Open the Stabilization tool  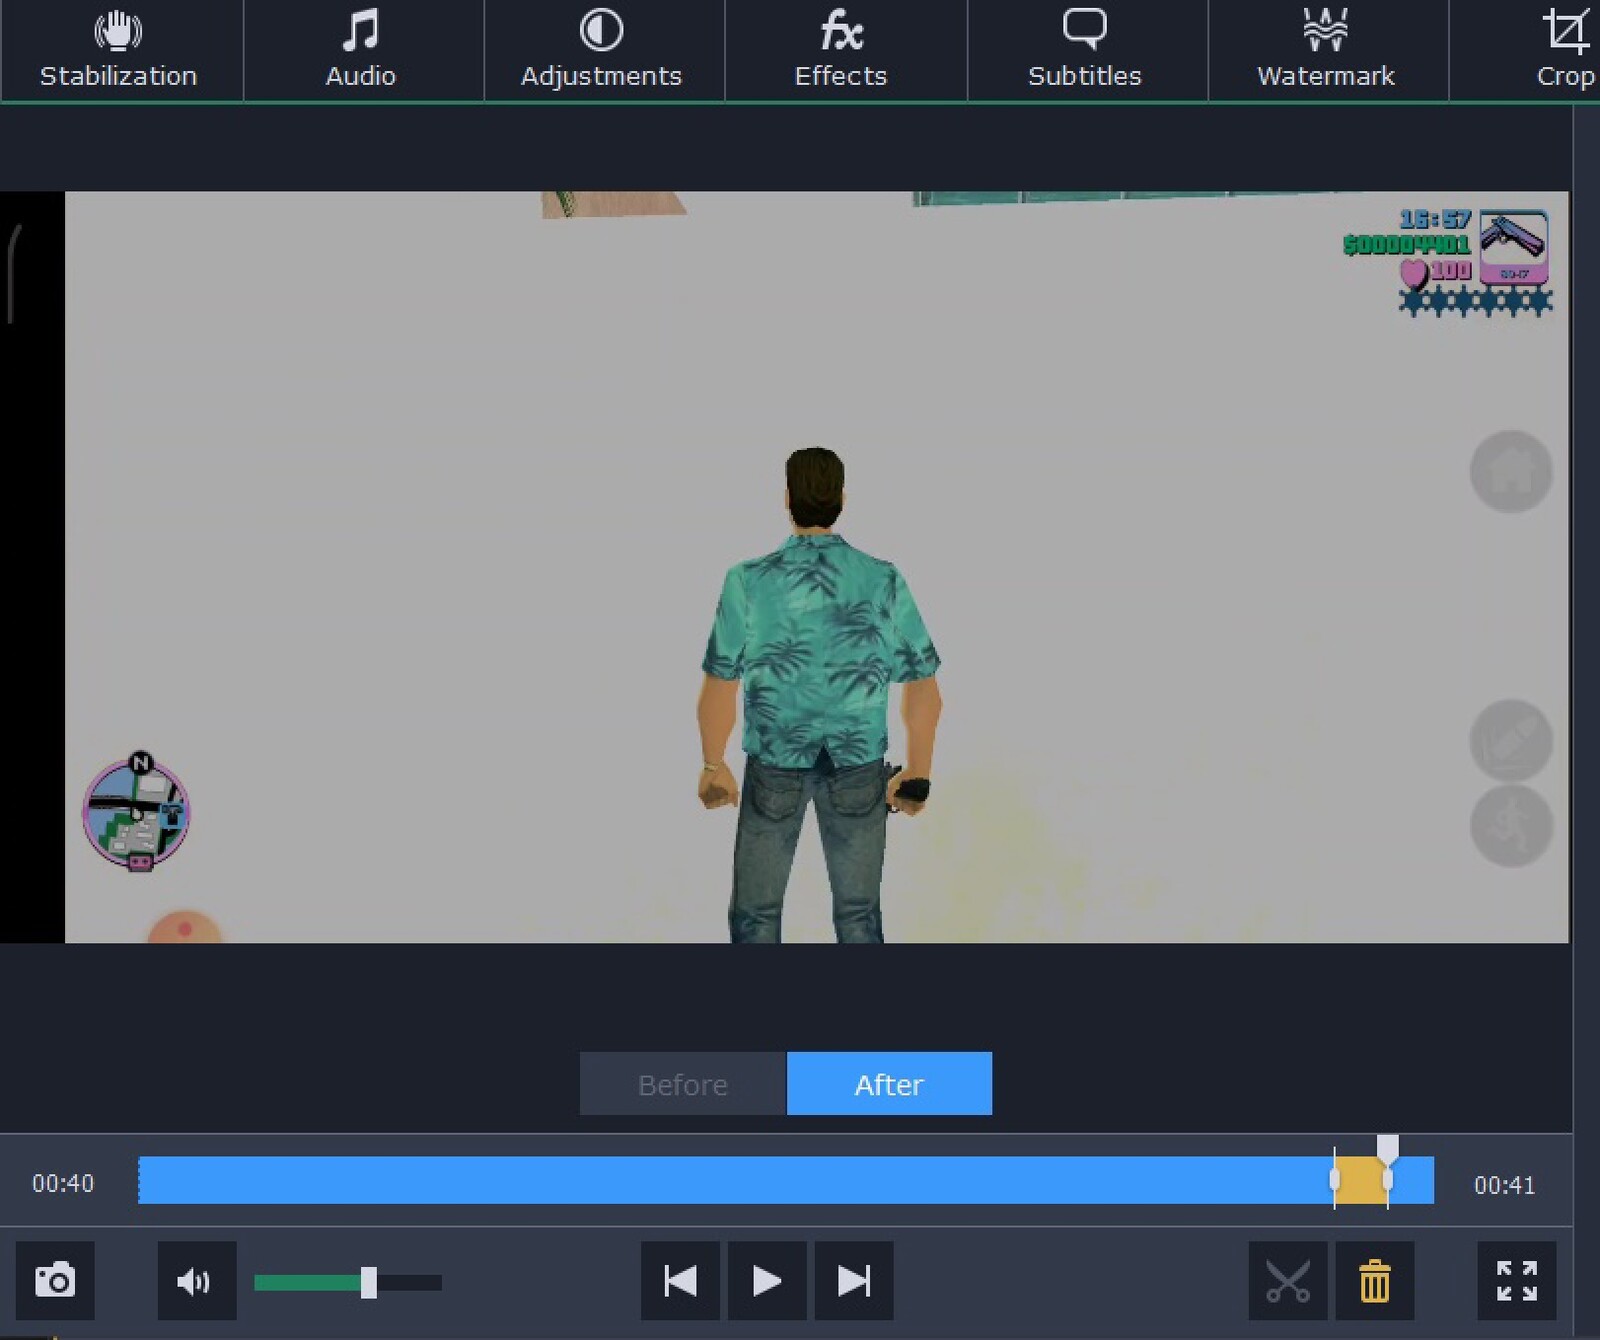point(120,50)
